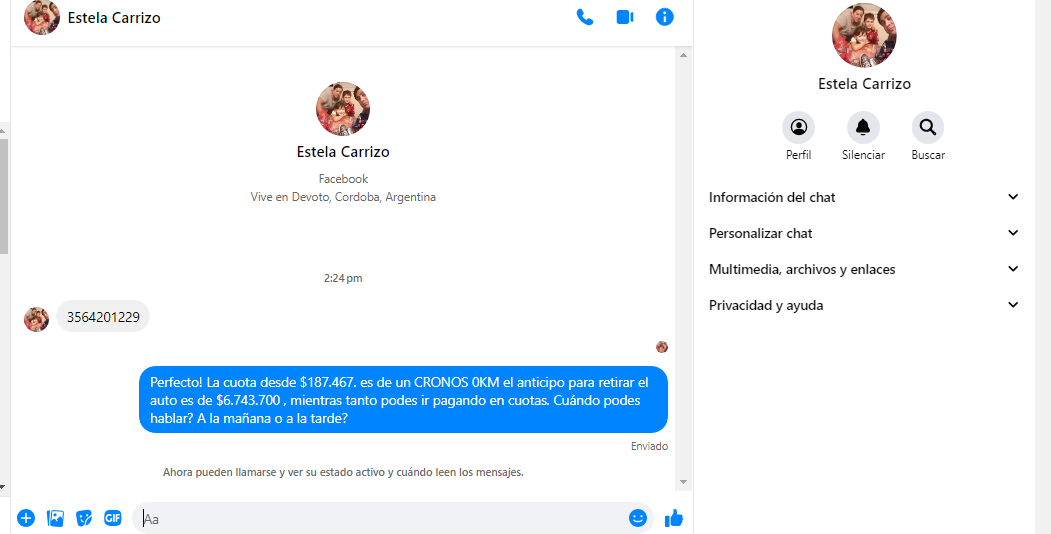Search conversation with Buscar button
Screen dimensions: 1051x534
[x=928, y=128]
